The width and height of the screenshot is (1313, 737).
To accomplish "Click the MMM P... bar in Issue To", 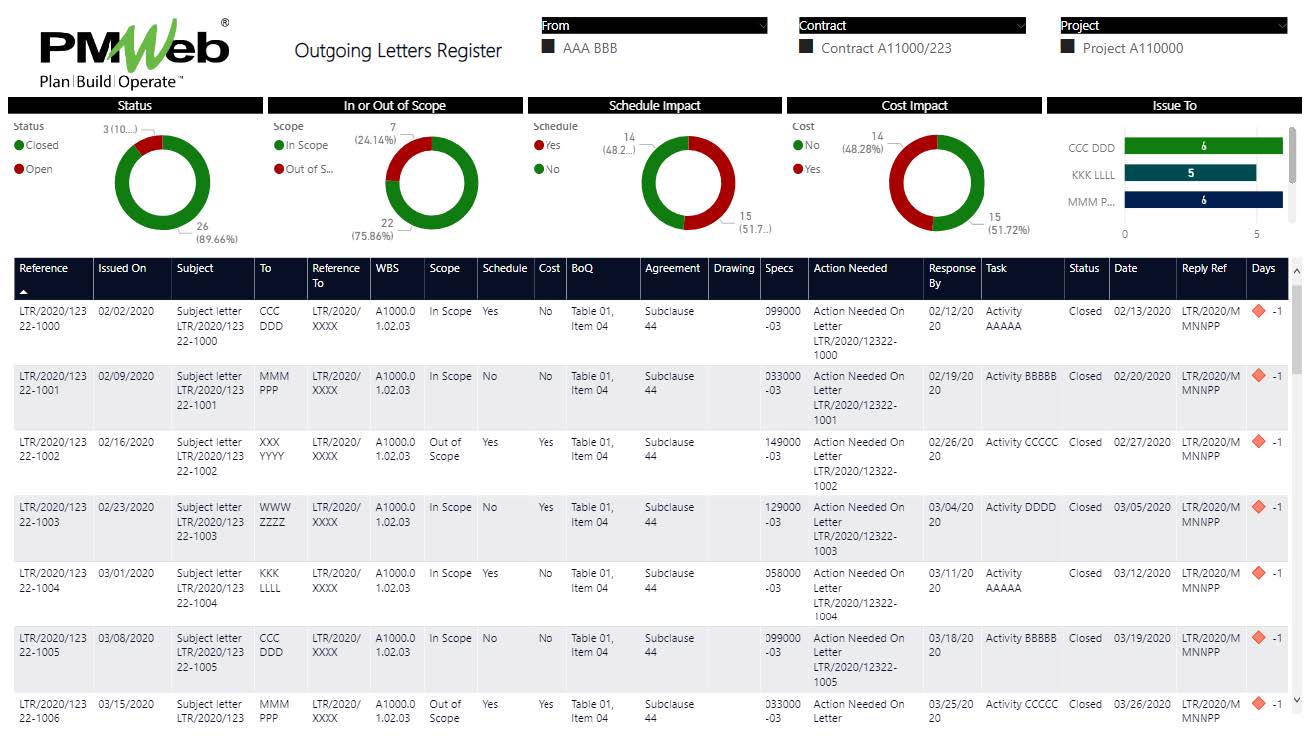I will click(x=1203, y=199).
